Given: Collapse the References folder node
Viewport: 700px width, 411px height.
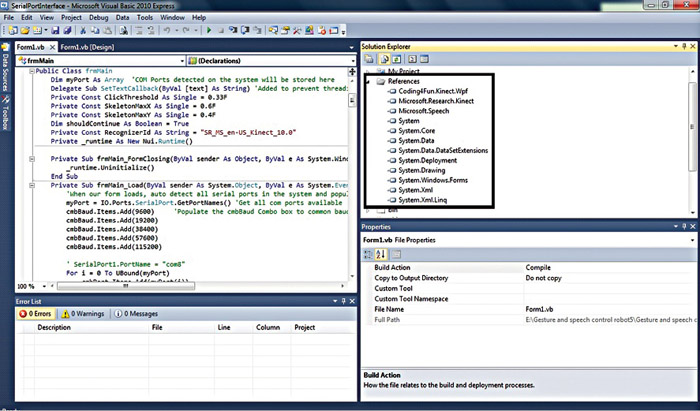Looking at the screenshot, I should pyautogui.click(x=369, y=81).
